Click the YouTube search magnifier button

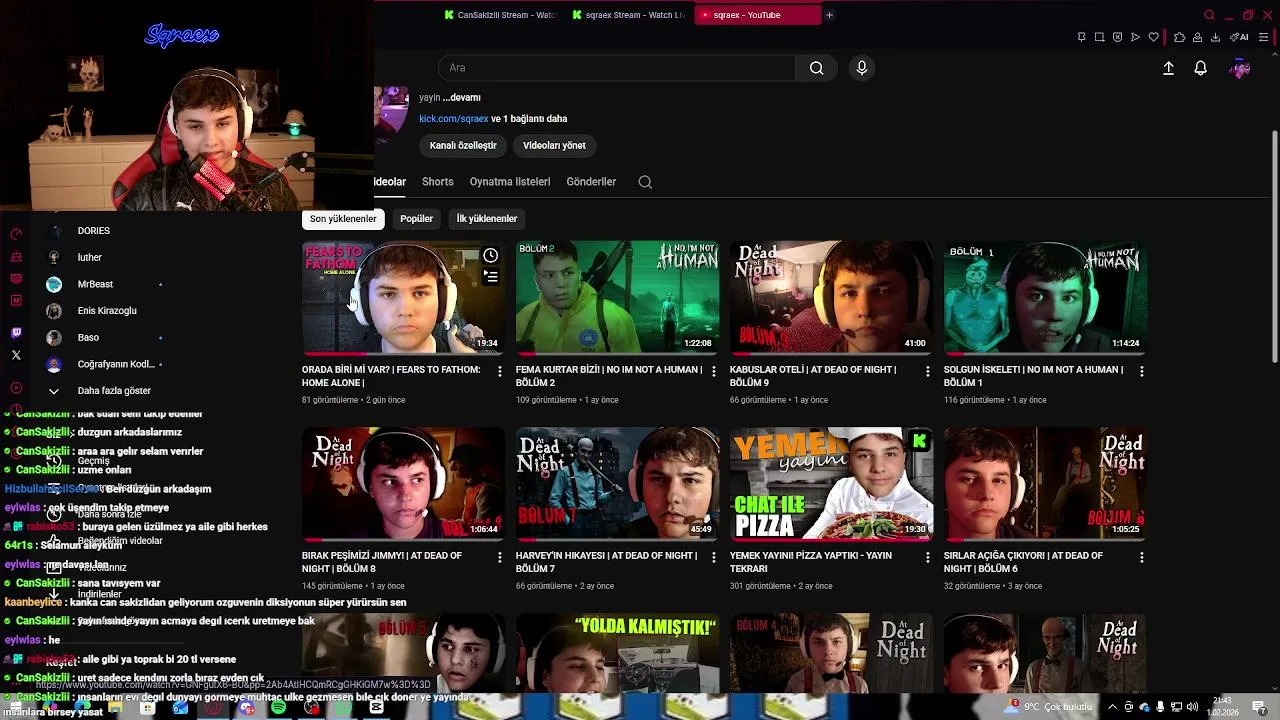click(x=817, y=68)
